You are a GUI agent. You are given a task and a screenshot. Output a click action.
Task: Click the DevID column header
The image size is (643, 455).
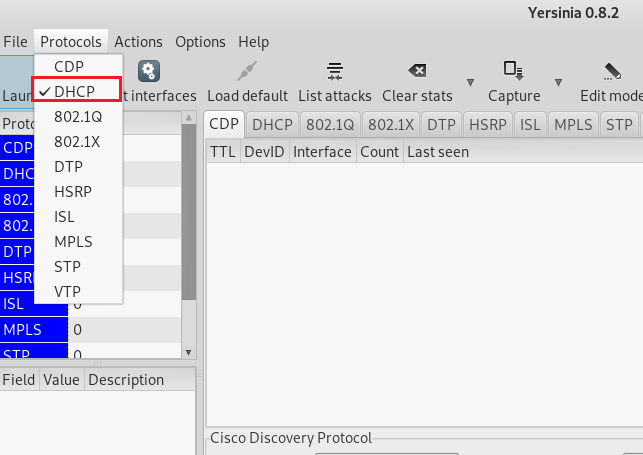[264, 152]
